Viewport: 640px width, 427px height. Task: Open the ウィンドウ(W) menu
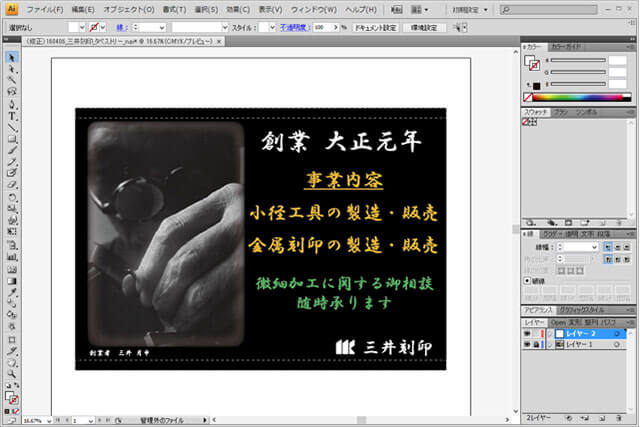click(313, 9)
